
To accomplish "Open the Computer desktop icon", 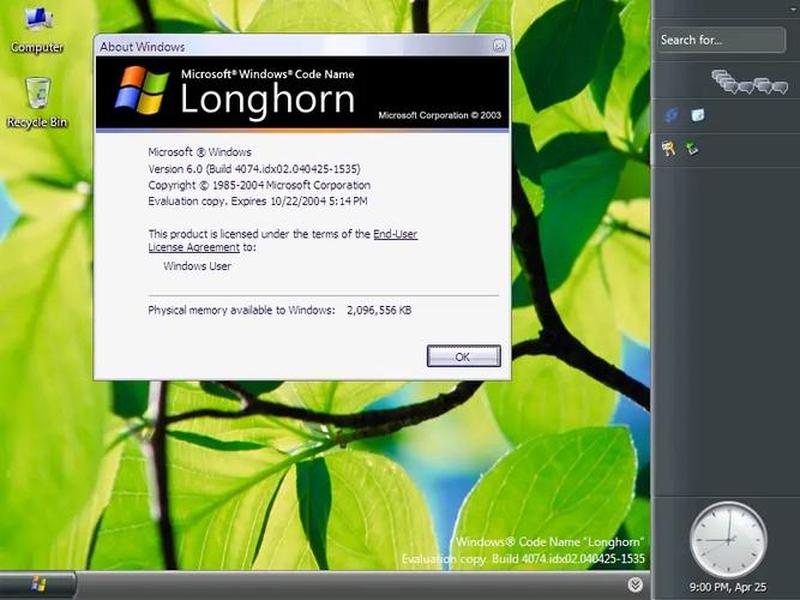I will 37,29.
